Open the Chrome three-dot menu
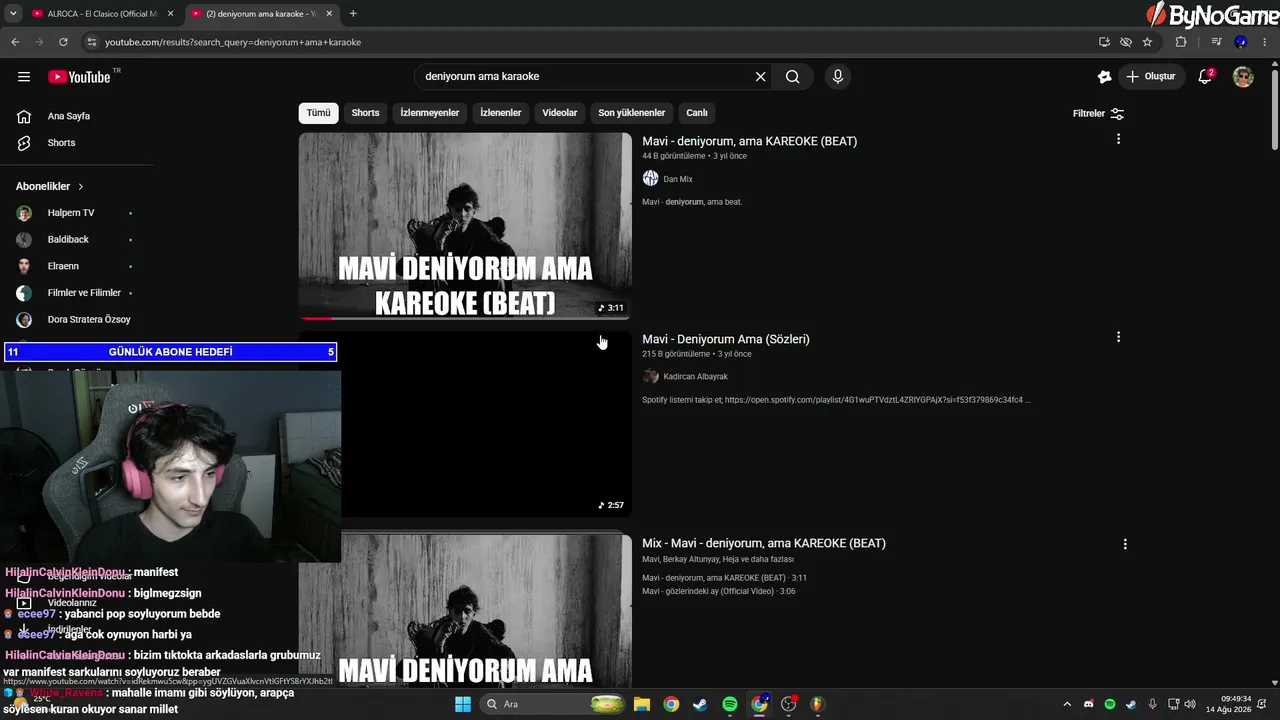 pos(1265,42)
